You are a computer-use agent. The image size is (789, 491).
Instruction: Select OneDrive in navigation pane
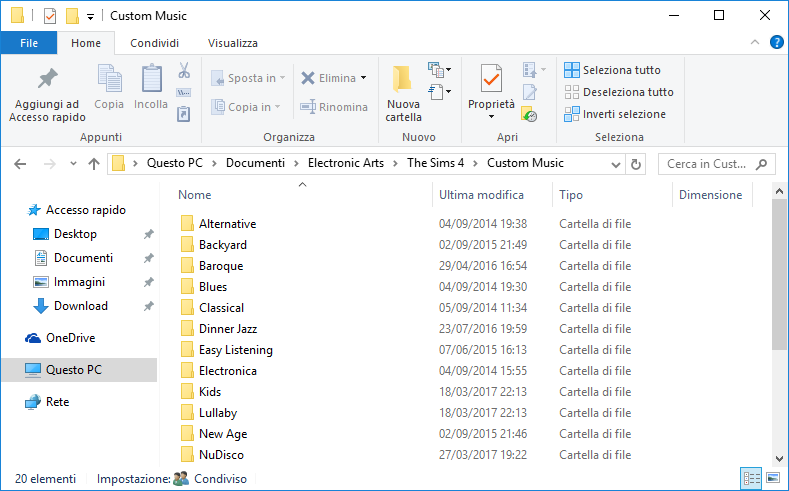click(70, 338)
